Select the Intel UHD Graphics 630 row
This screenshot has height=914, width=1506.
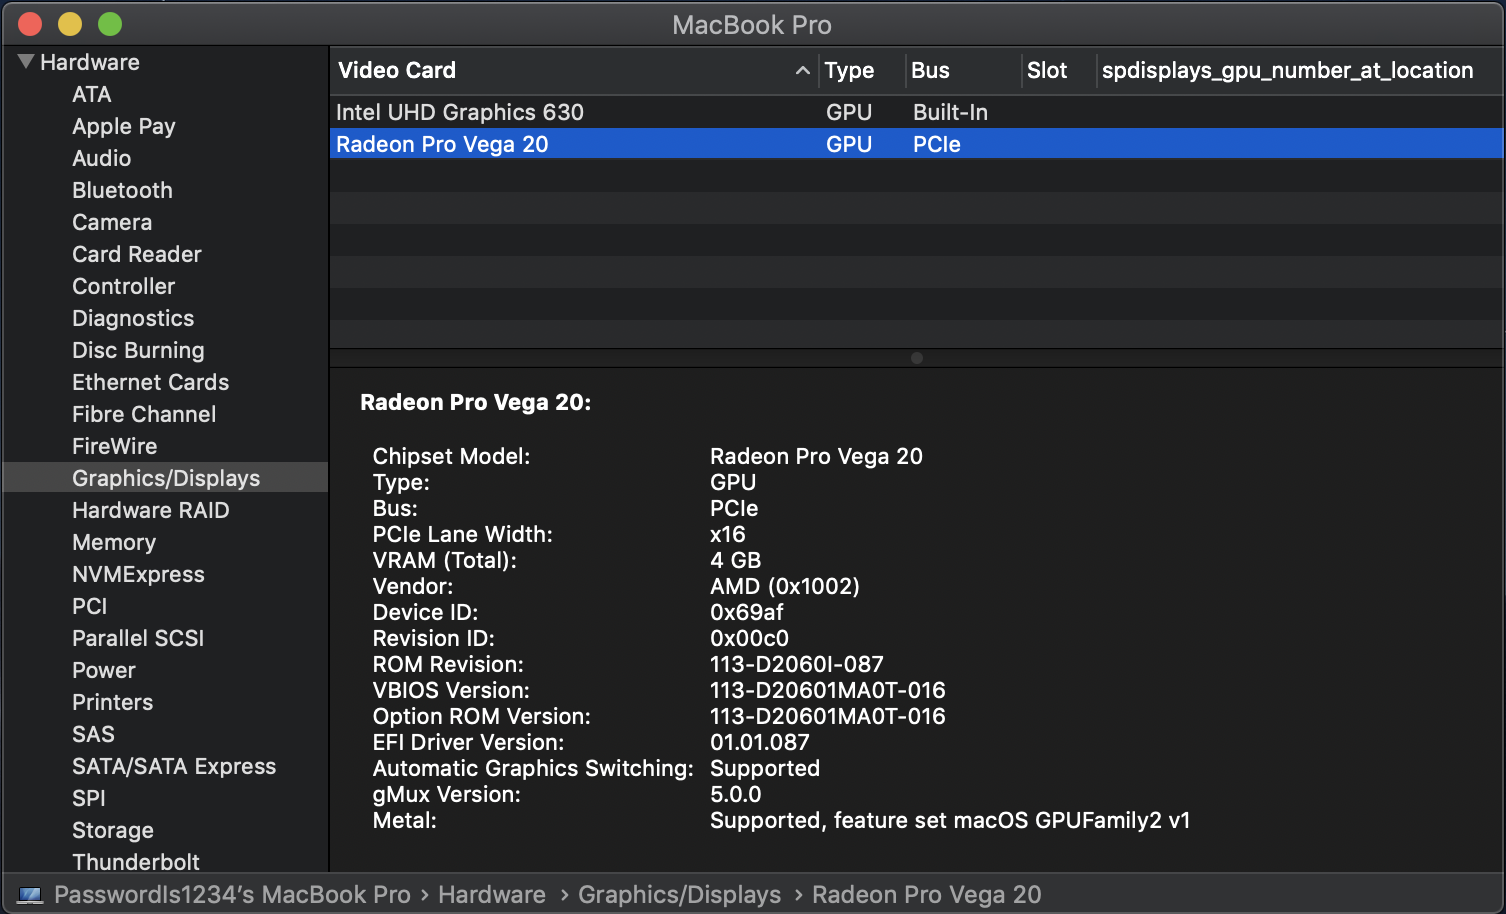(x=917, y=112)
